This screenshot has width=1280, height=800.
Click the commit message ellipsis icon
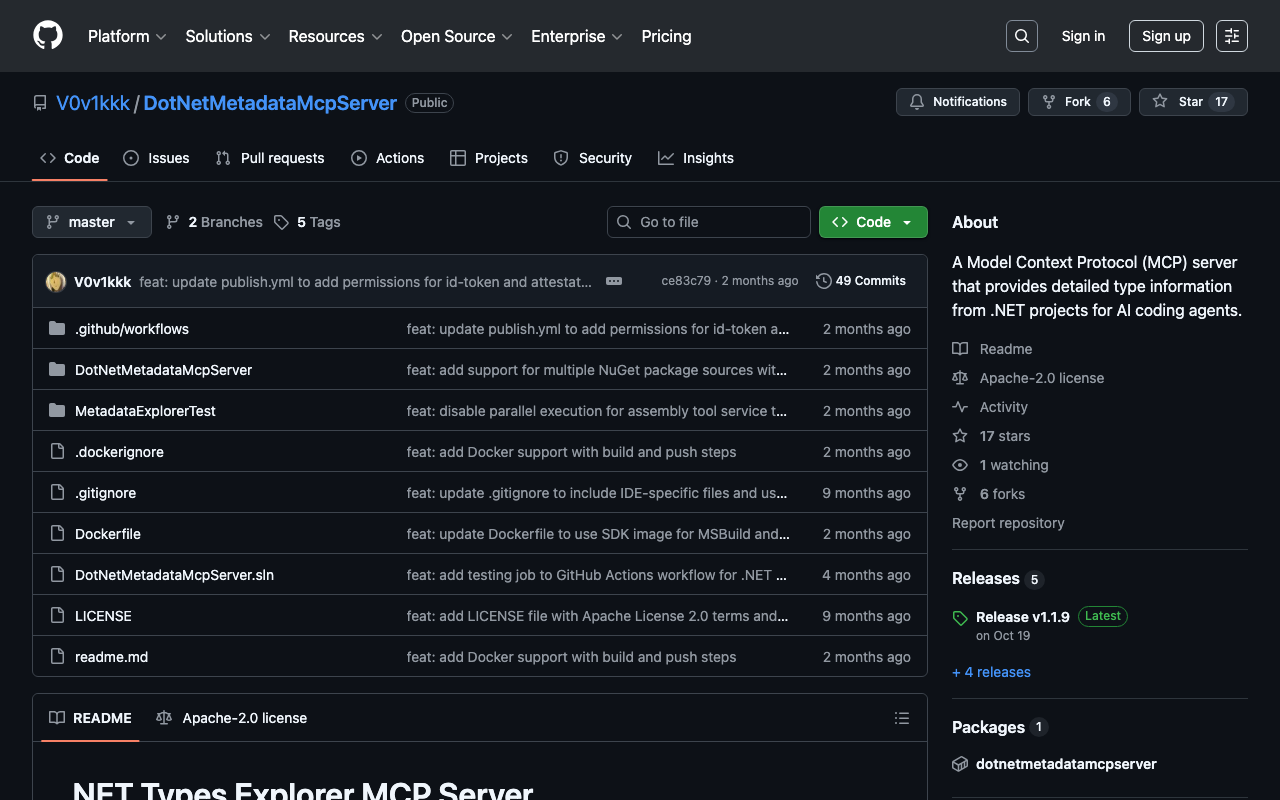click(614, 281)
